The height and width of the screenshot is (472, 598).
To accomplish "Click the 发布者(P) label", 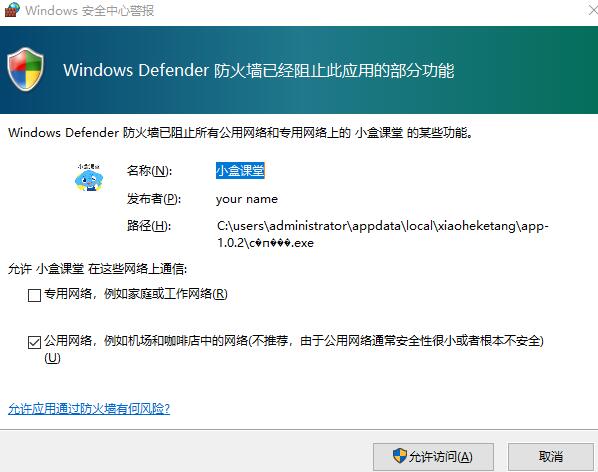I will point(154,199).
